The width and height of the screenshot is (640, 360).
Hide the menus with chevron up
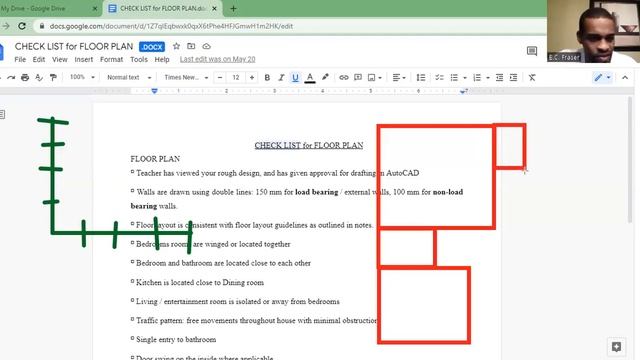(625, 78)
